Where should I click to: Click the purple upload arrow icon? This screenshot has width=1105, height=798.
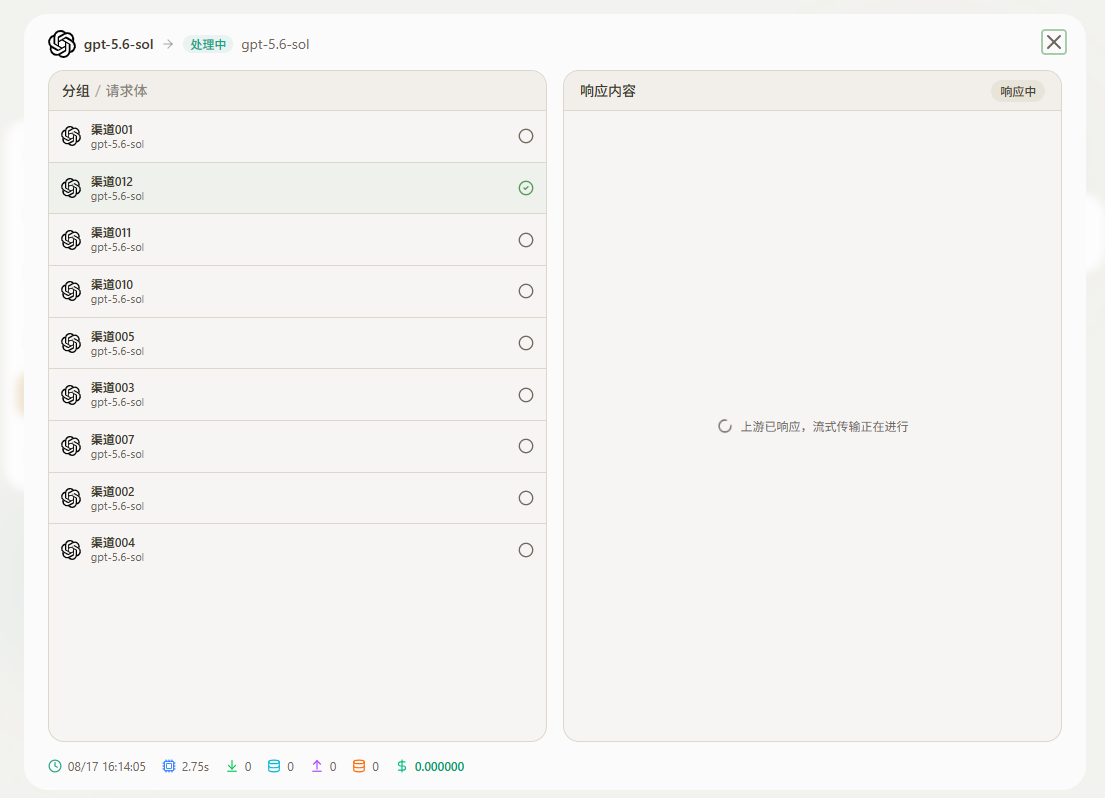[x=317, y=766]
